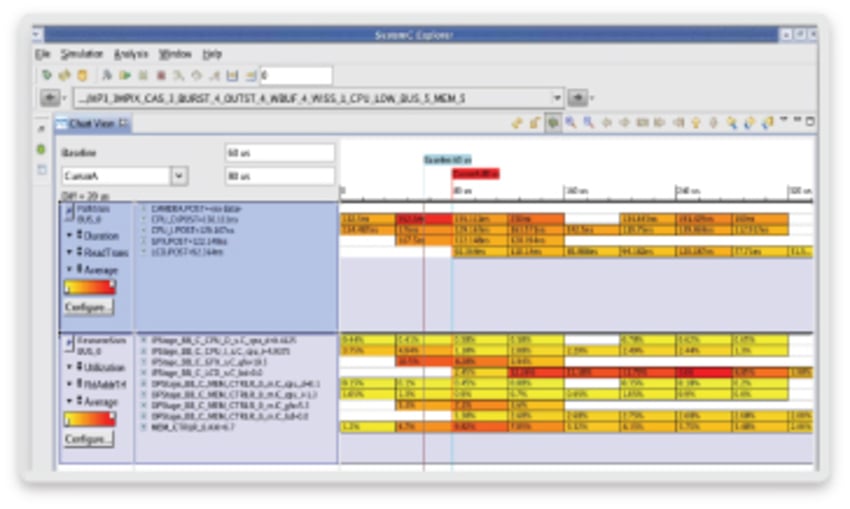Open the Analysis menu

click(131, 53)
